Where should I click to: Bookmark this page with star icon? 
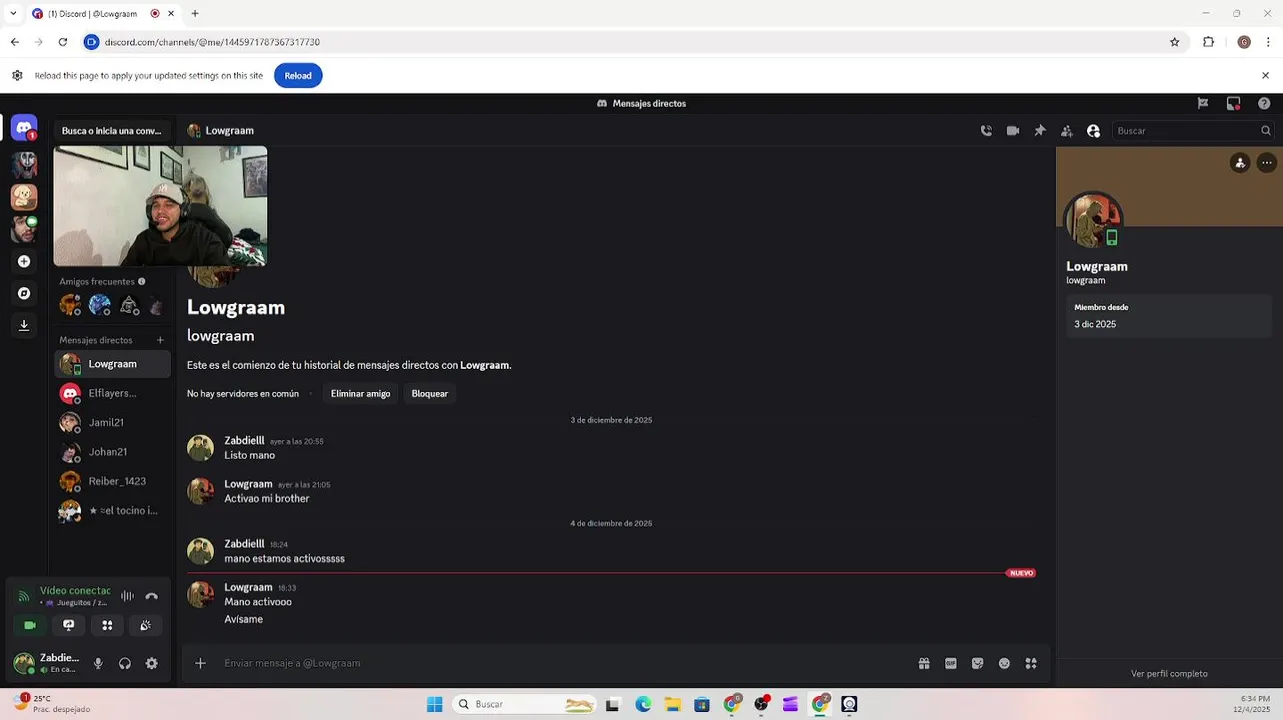[x=1175, y=42]
